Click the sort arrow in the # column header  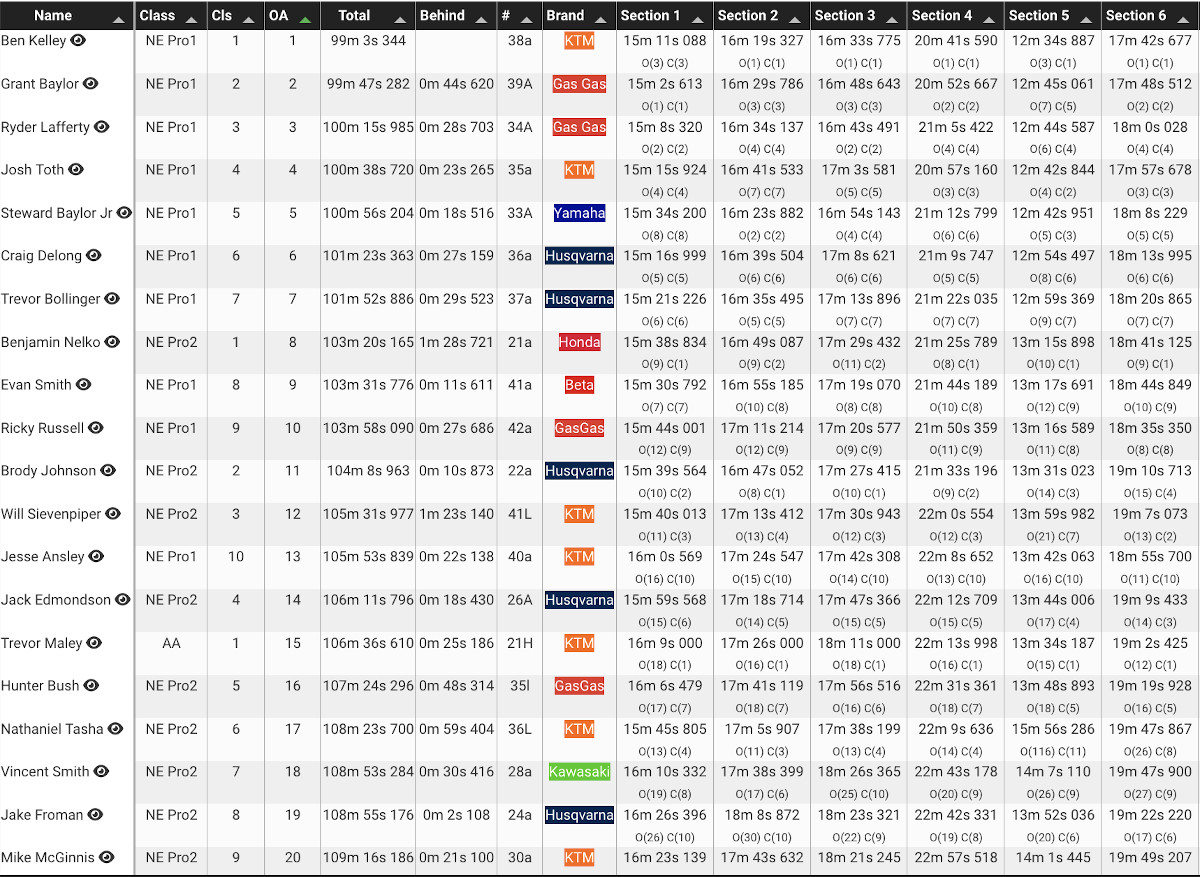coord(526,20)
